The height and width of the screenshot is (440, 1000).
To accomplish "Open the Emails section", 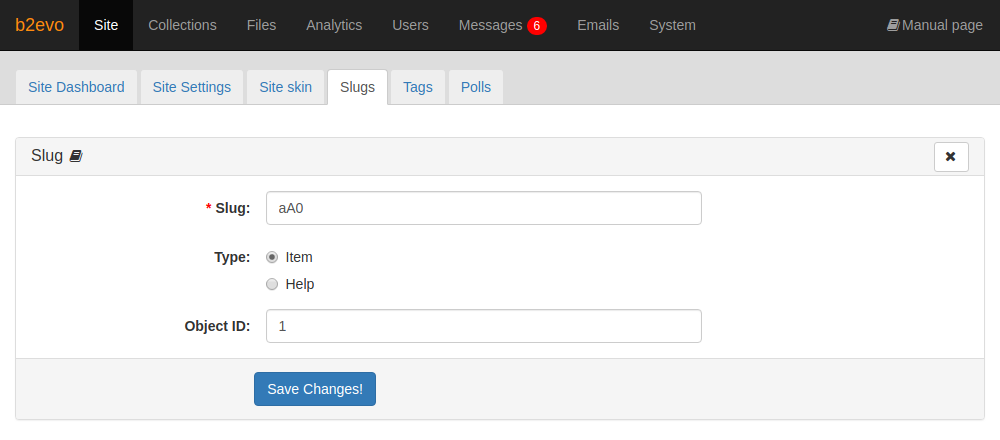I will click(x=598, y=25).
